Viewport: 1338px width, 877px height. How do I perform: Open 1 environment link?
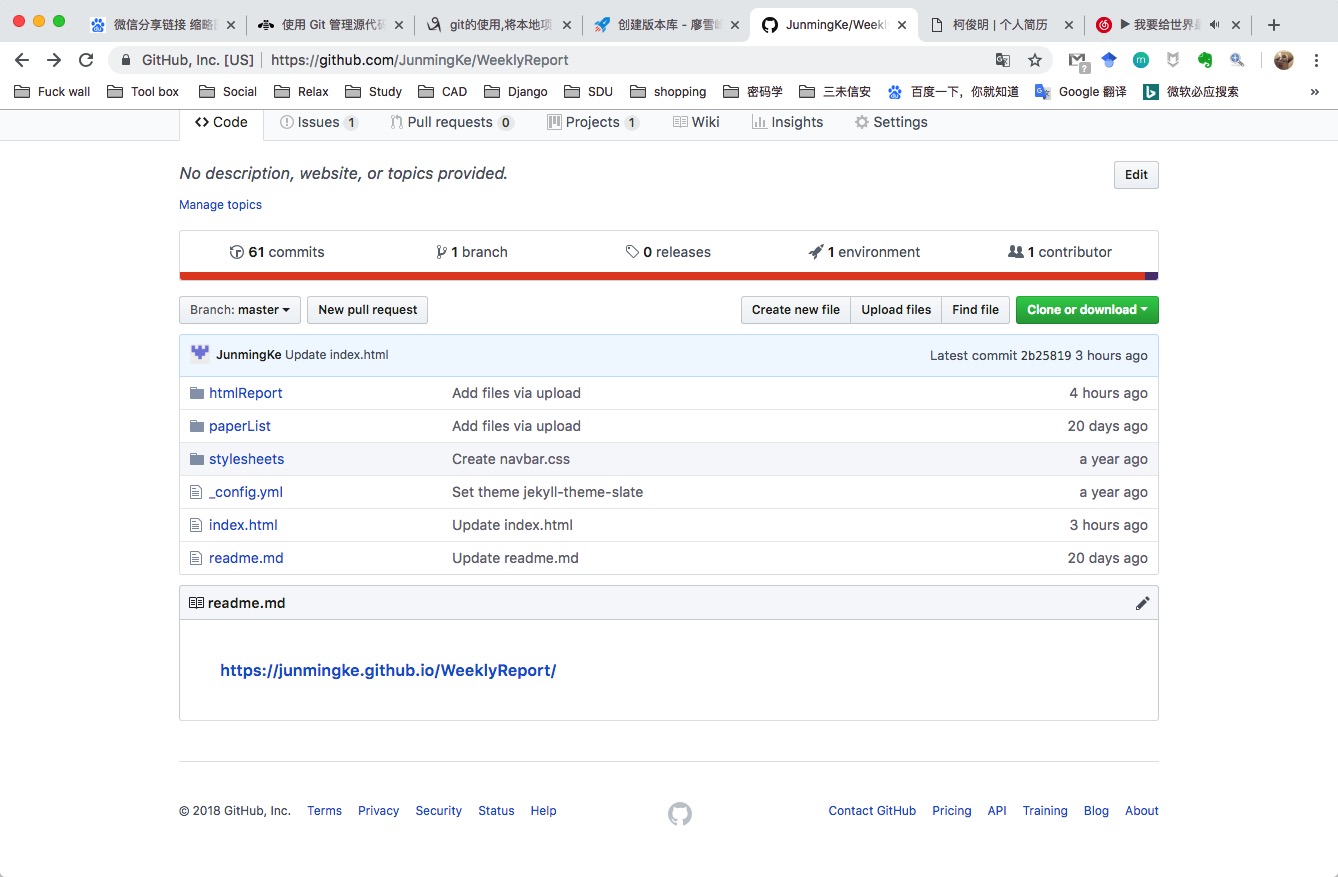[864, 252]
